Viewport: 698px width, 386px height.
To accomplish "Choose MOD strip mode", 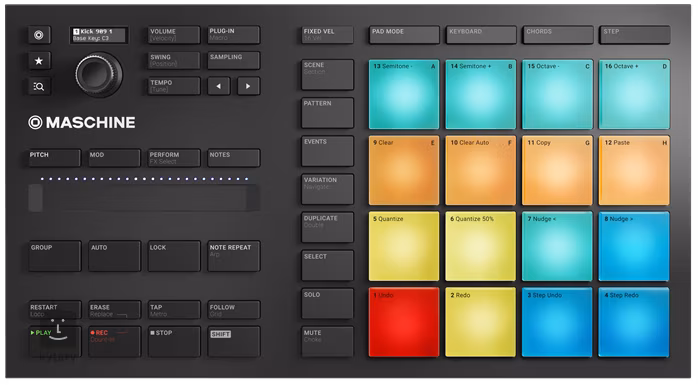I will tap(114, 158).
